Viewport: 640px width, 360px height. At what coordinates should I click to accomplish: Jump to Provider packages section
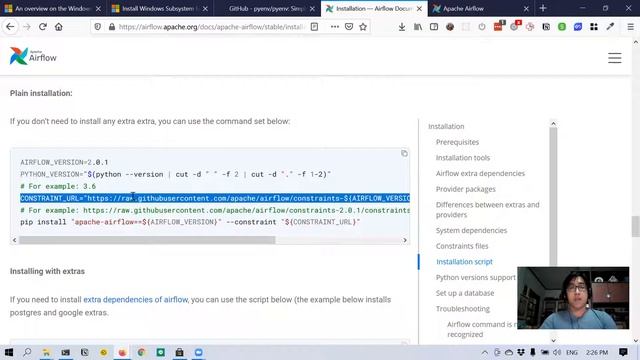[465, 189]
